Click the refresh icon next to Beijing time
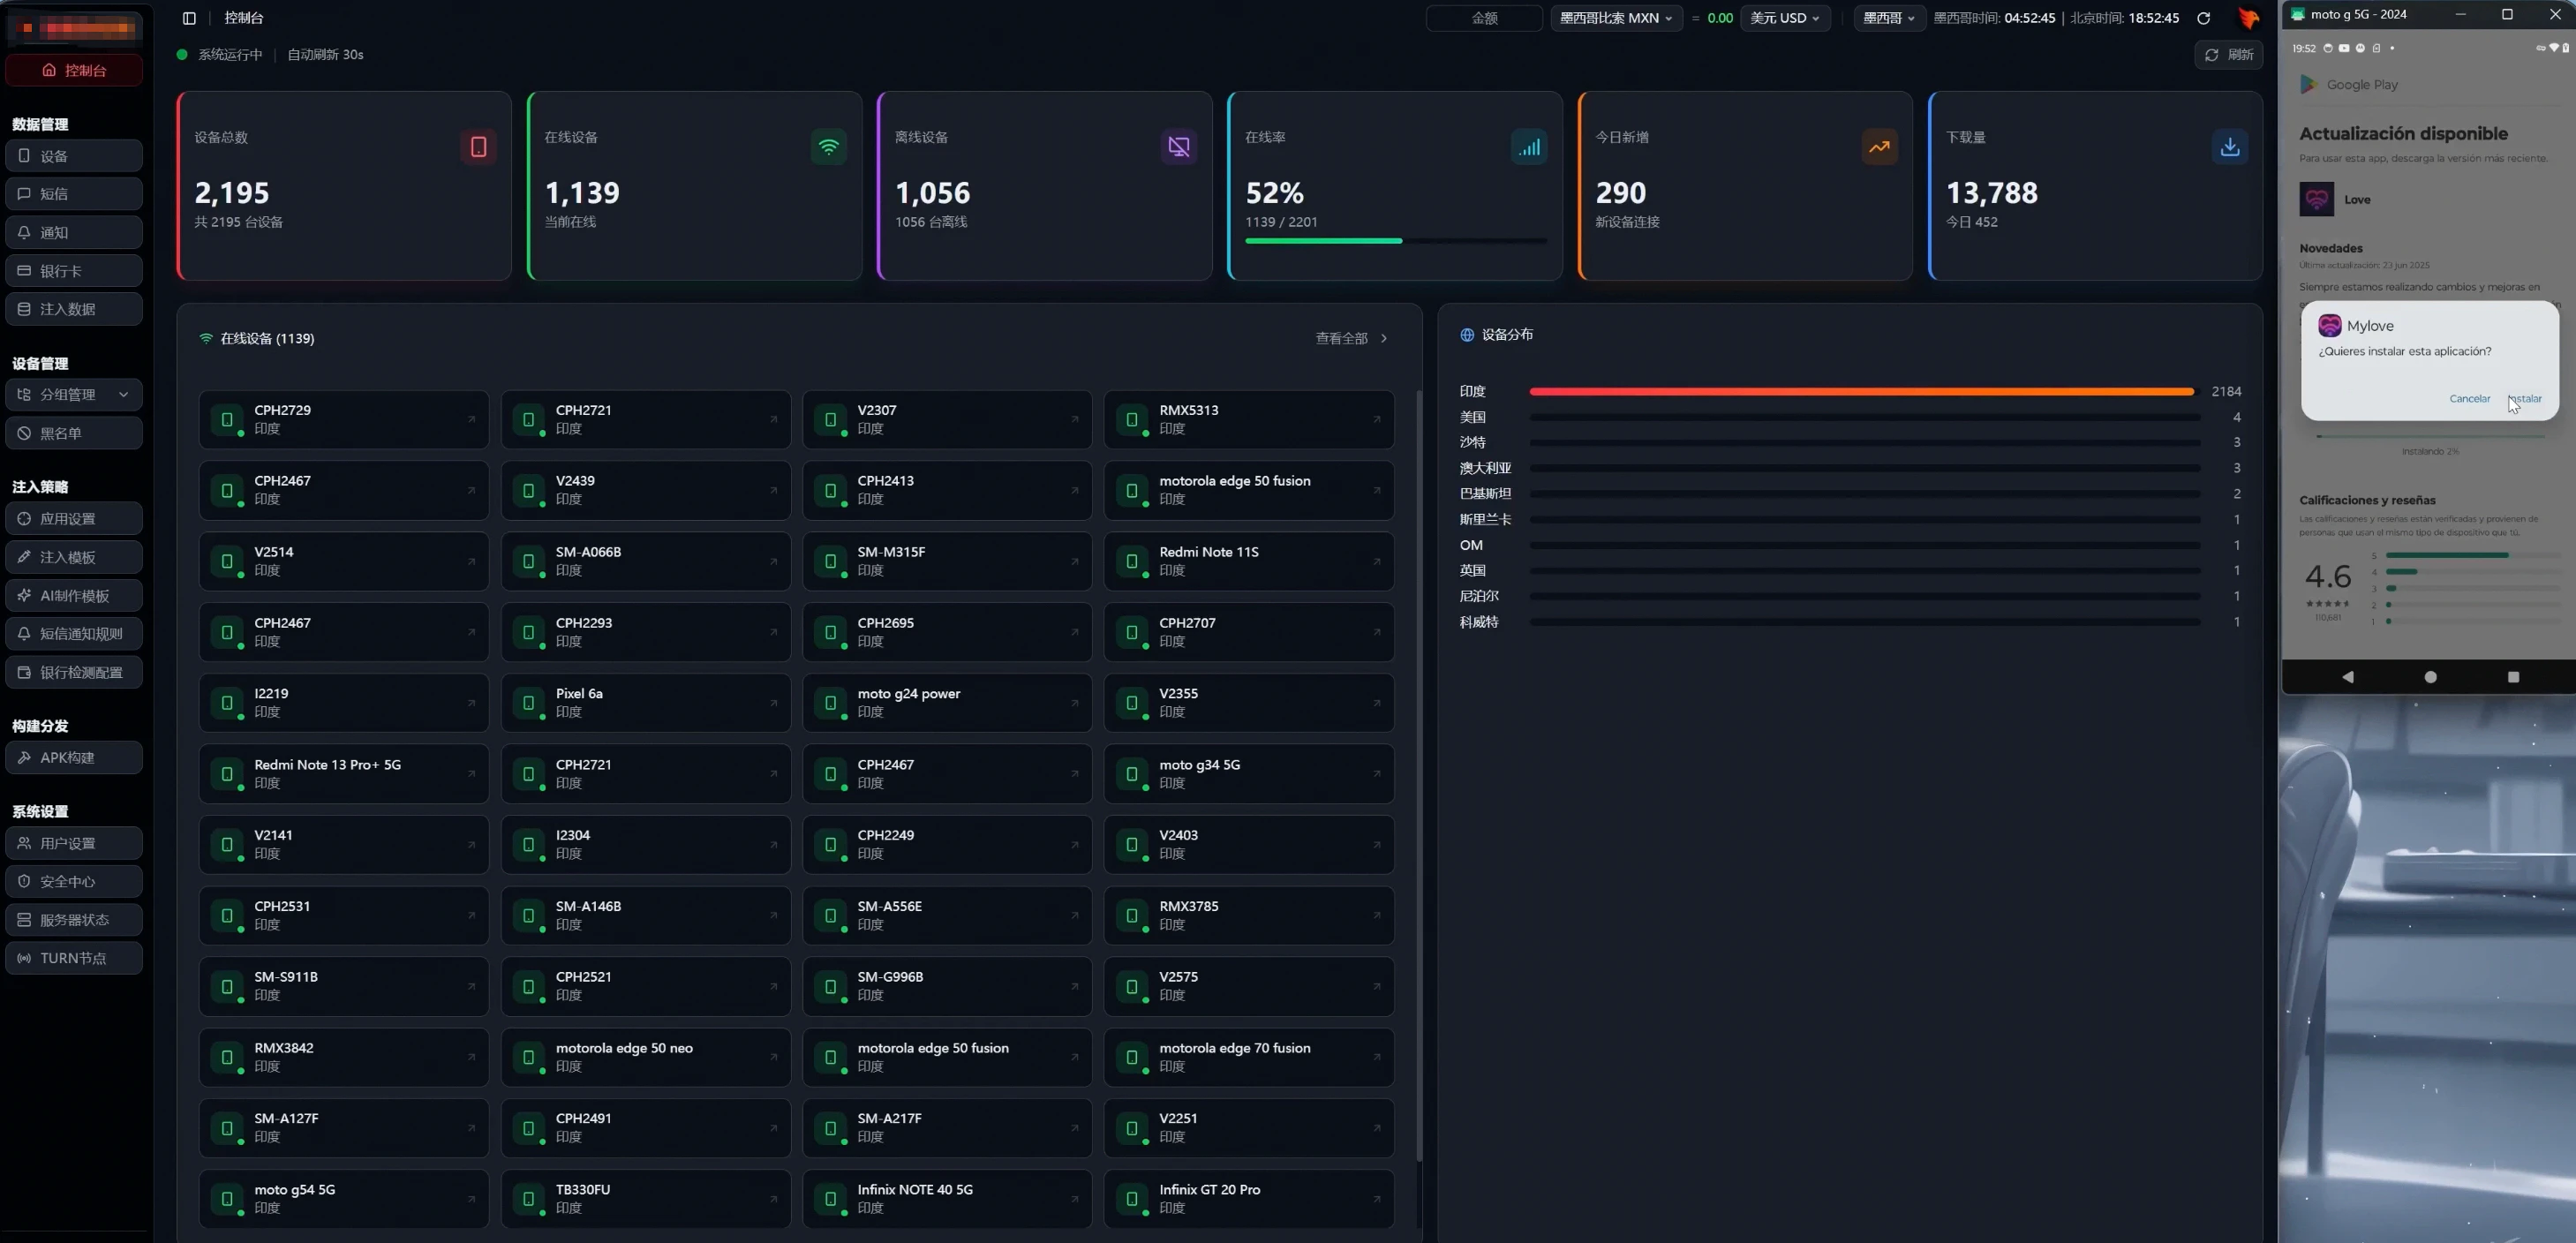Viewport: 2576px width, 1243px height. pos(2203,18)
